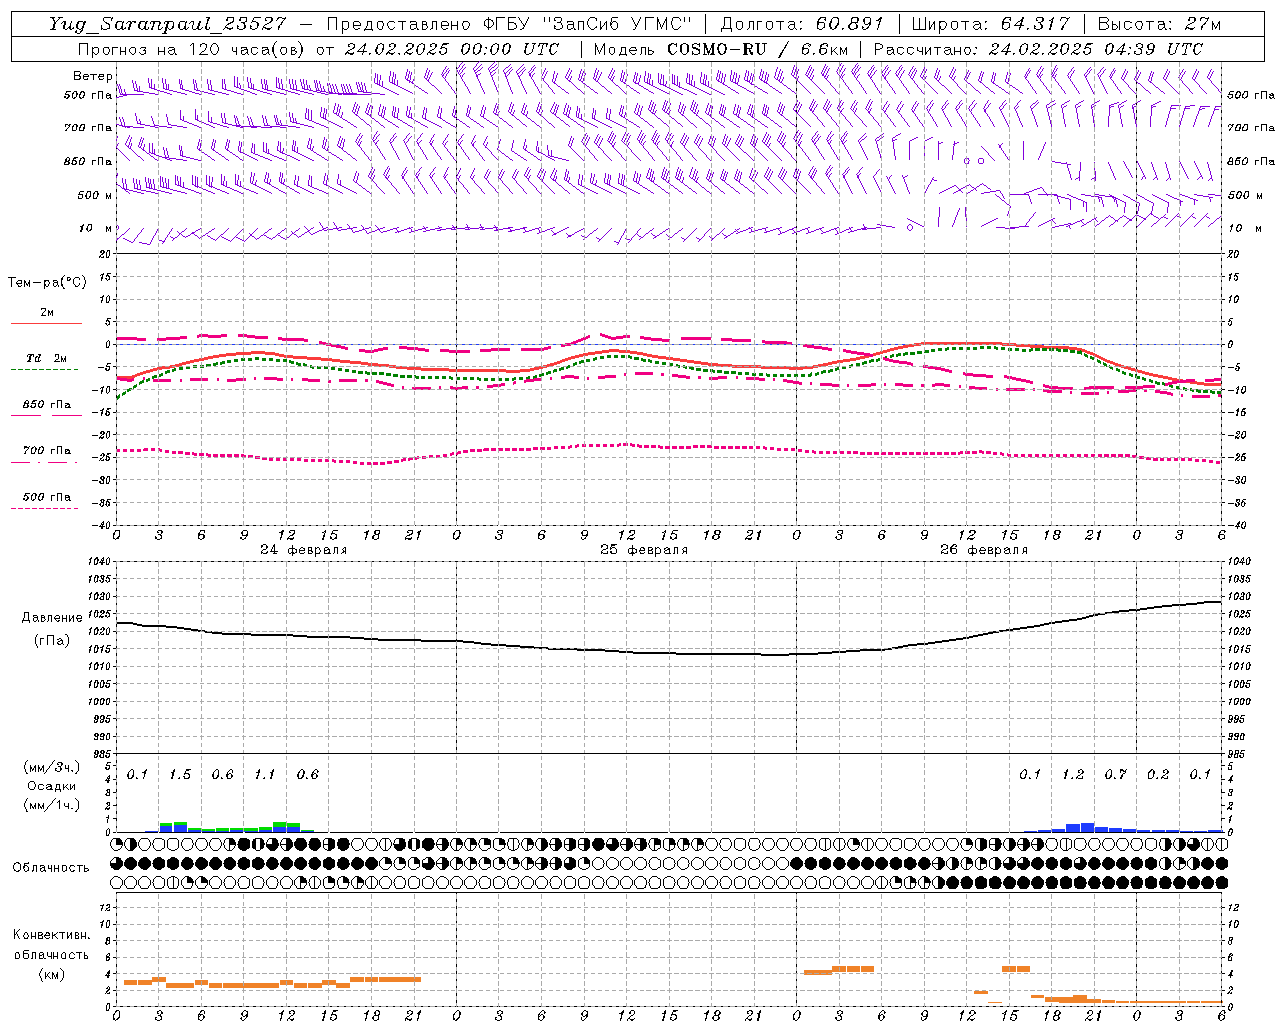1280x1024 pixels.
Task: Click the precipitation amount '1.2'
Action: pyautogui.click(x=1073, y=775)
